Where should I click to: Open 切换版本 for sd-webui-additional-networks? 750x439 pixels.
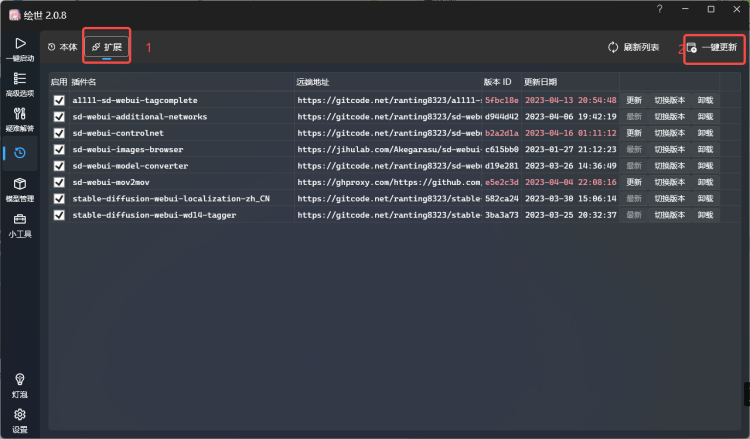pyautogui.click(x=670, y=117)
